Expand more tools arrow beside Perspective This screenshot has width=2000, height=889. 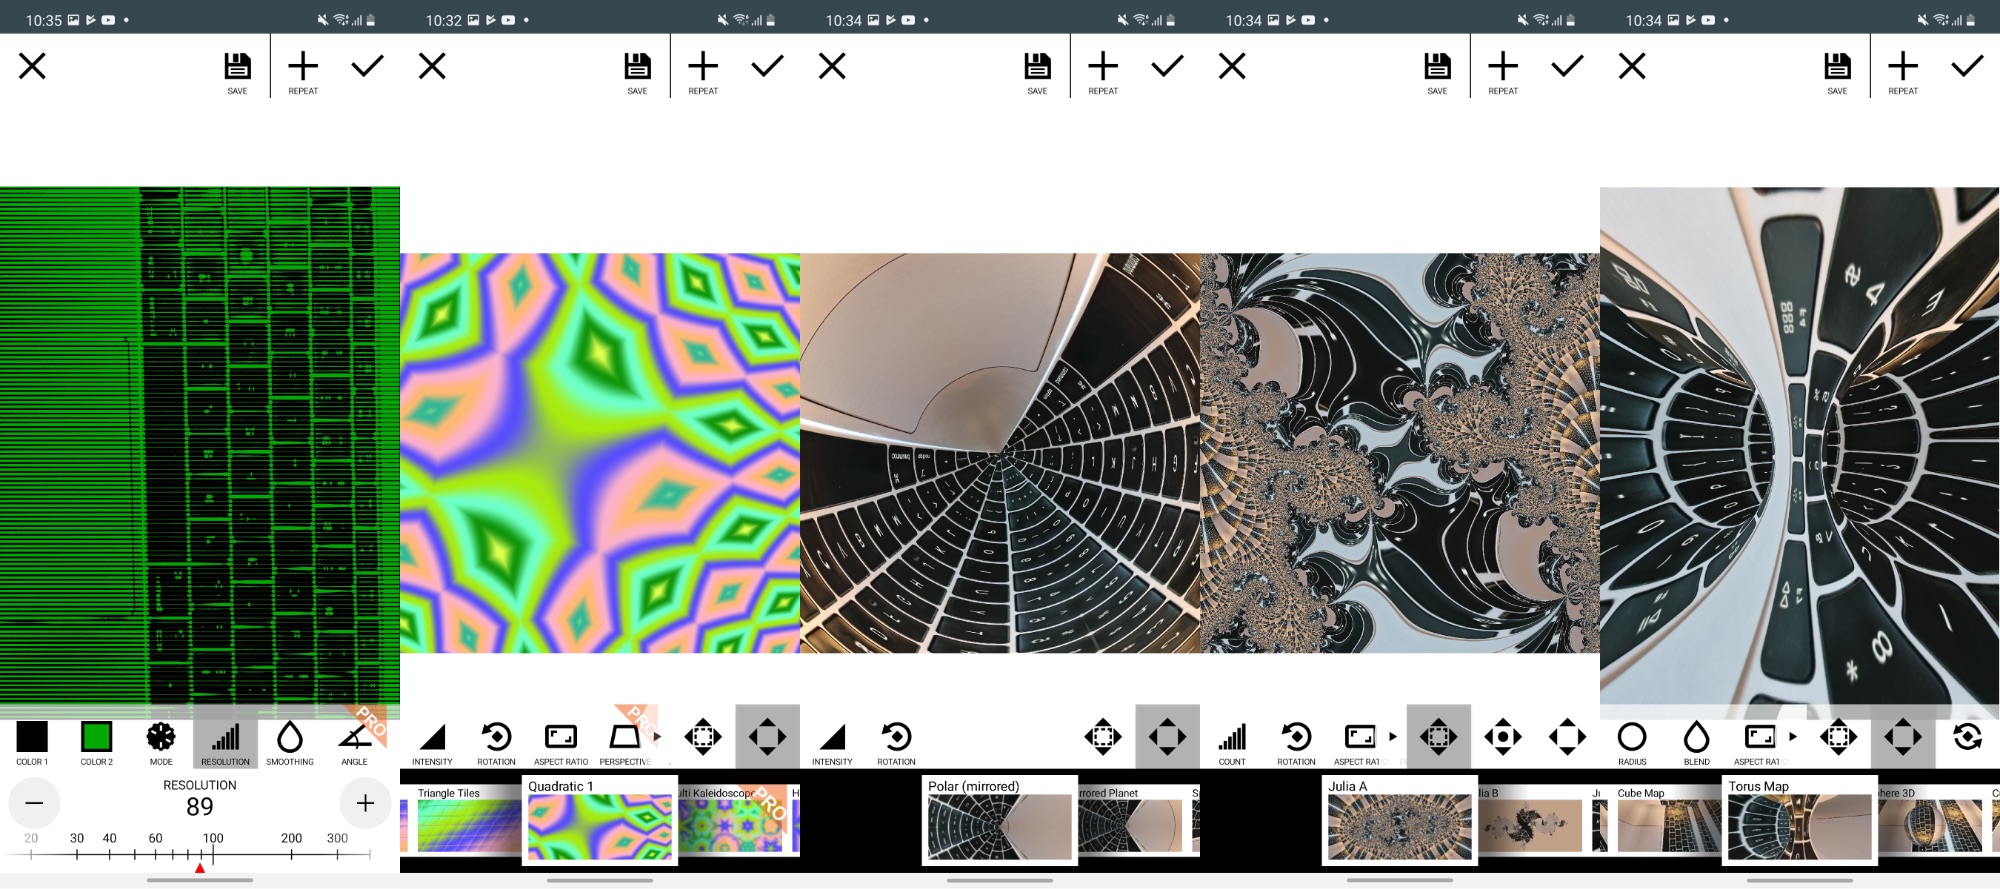tap(658, 737)
